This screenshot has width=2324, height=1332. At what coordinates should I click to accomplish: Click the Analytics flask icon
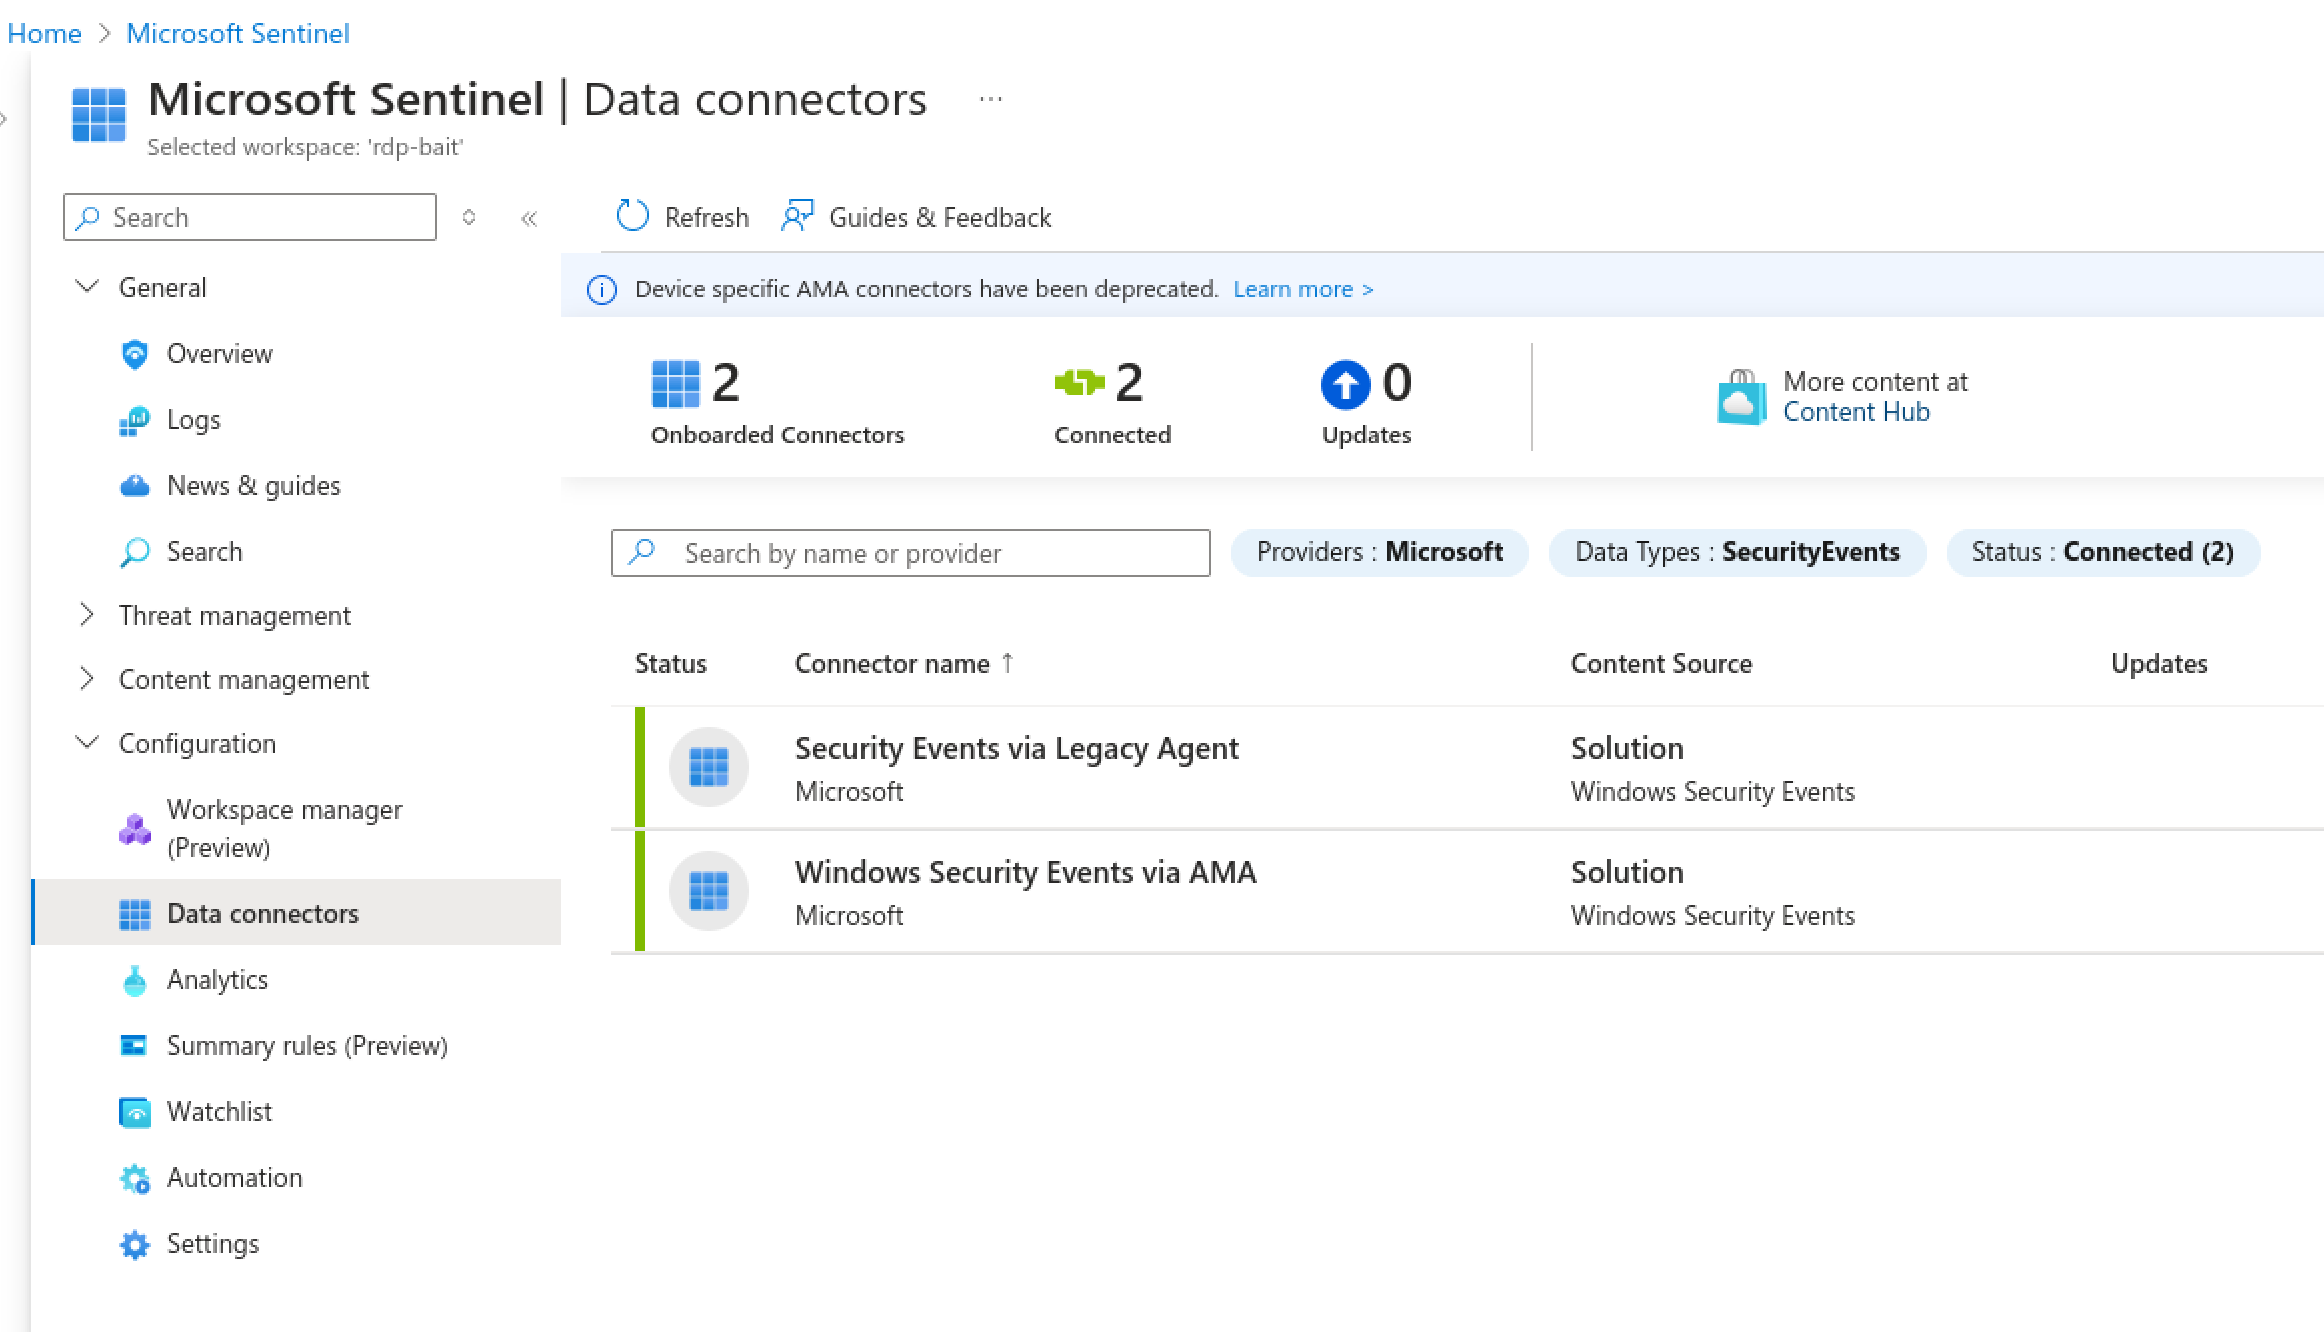pos(134,980)
